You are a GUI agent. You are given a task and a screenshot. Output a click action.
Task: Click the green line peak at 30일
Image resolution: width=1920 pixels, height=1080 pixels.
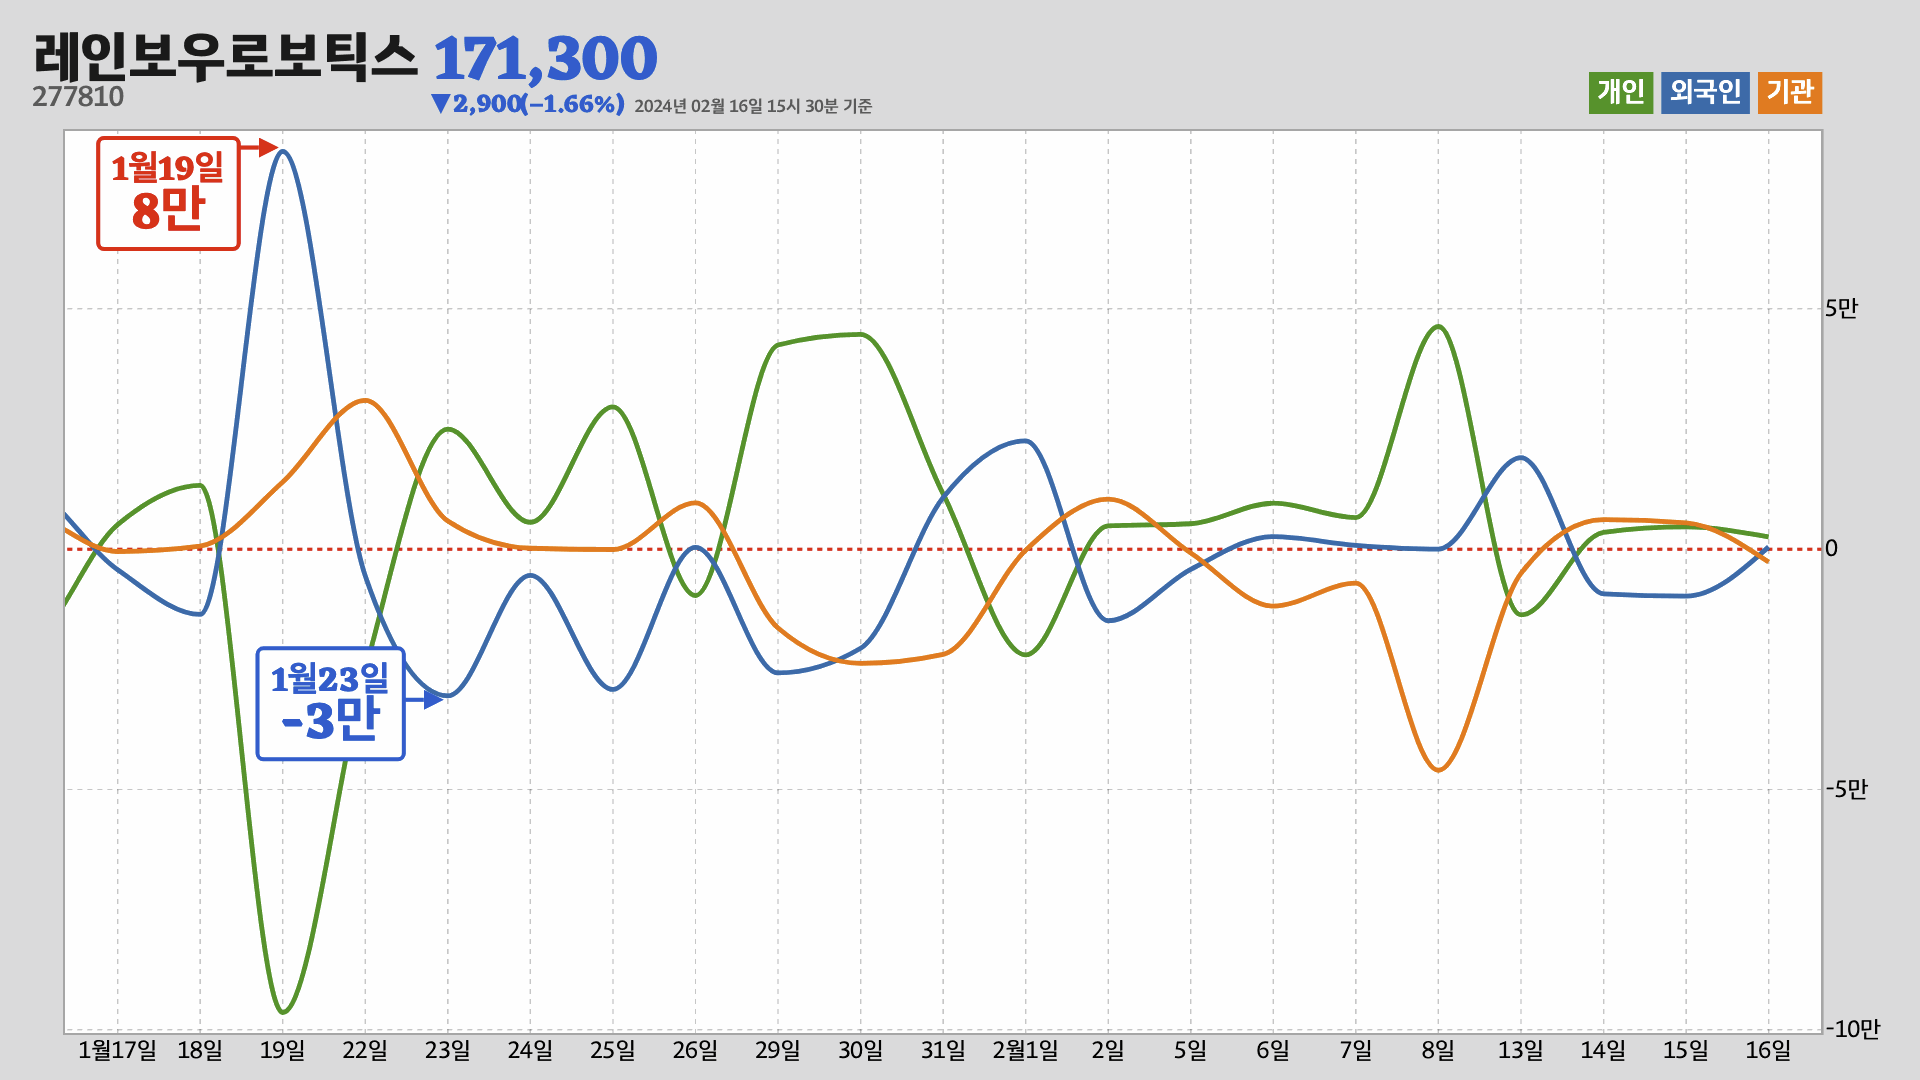tap(860, 335)
